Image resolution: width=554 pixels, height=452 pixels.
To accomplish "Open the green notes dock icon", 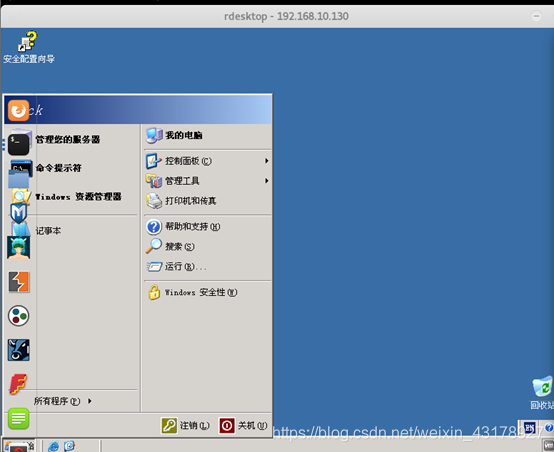I will coord(18,418).
